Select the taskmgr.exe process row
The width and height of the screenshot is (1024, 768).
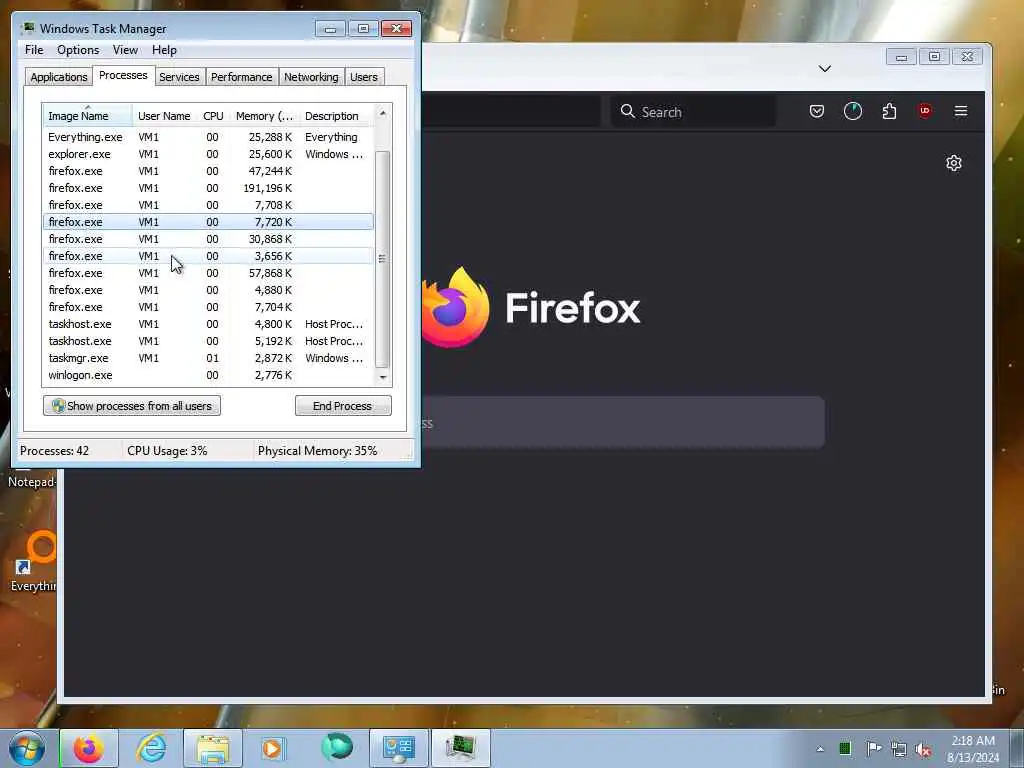point(208,358)
